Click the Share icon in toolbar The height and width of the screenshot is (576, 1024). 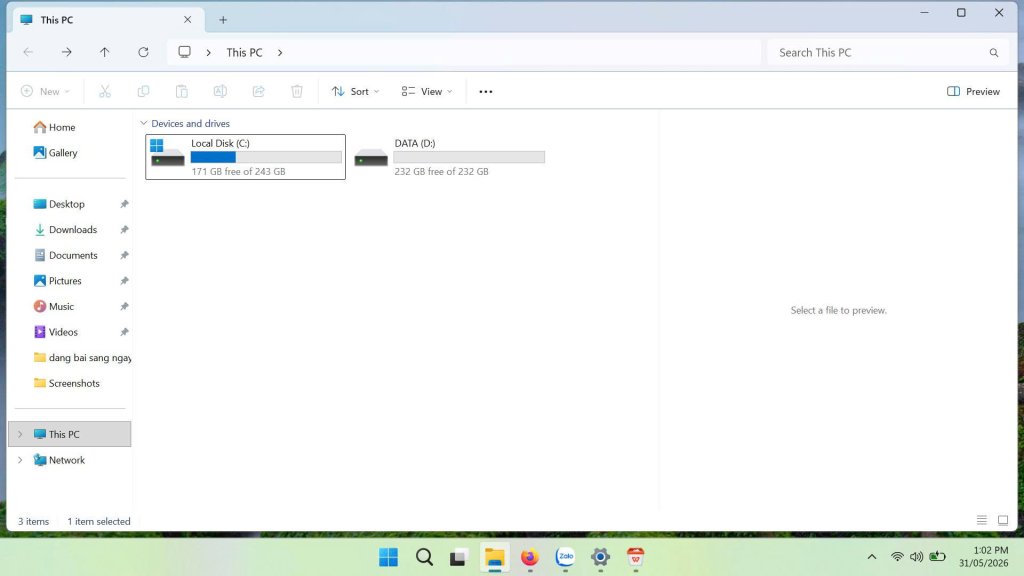coord(259,91)
